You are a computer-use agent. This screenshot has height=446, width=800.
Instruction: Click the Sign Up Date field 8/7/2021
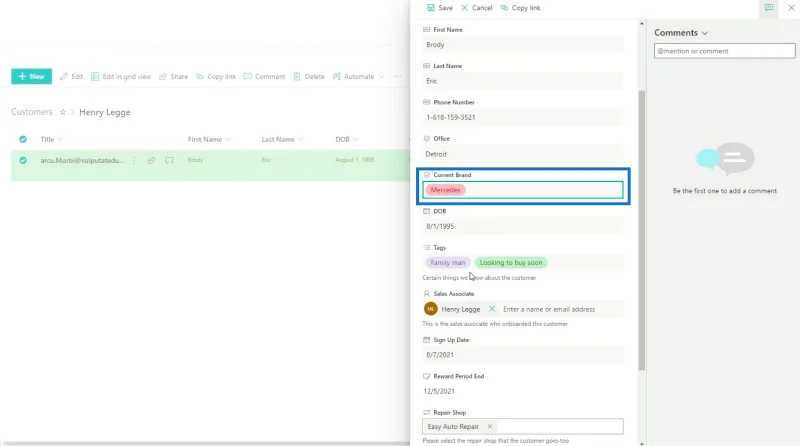point(523,355)
